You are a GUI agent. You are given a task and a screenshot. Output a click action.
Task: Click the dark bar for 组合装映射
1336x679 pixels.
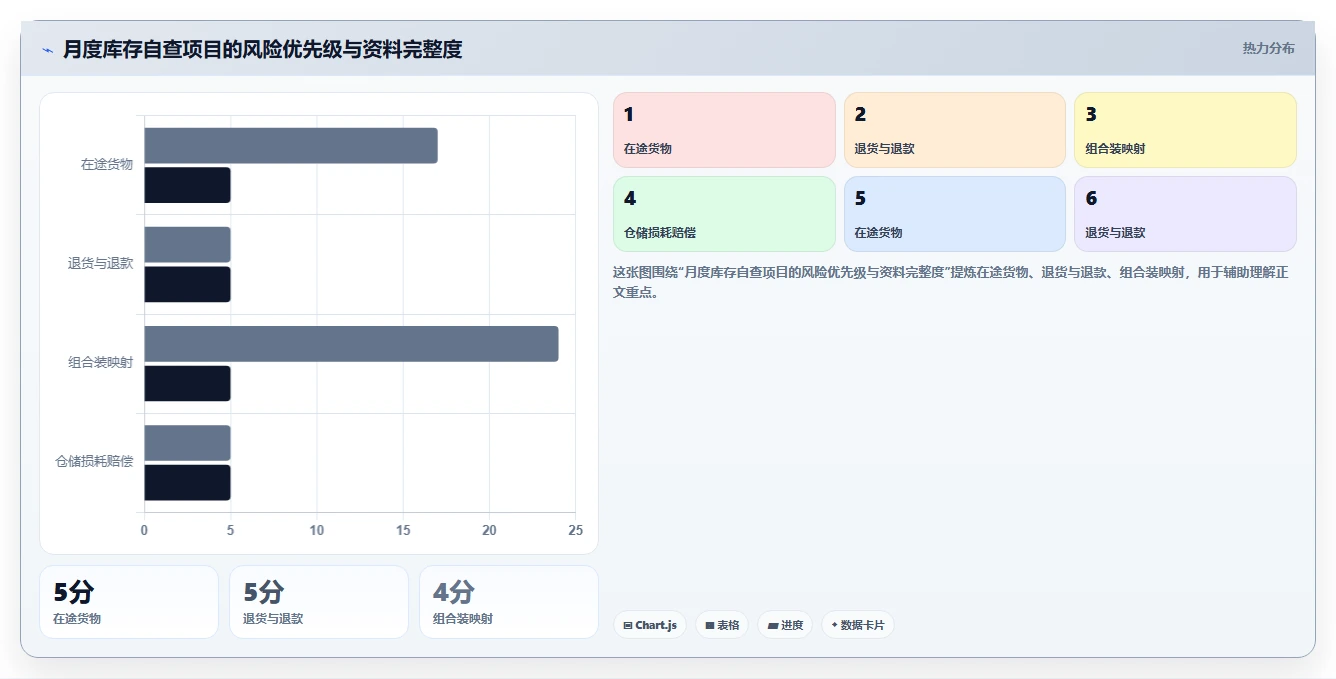coord(188,384)
